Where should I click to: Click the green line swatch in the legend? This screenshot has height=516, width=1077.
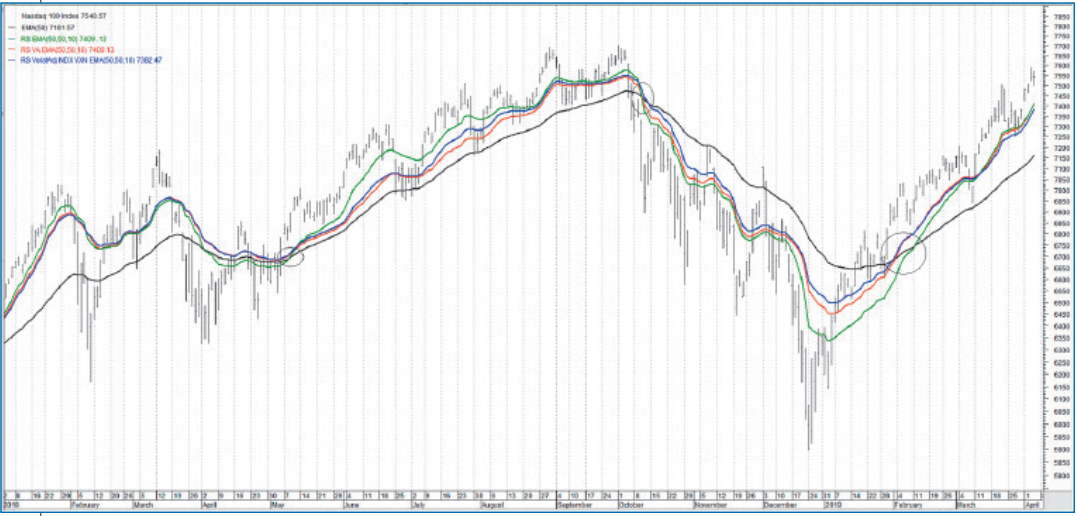click(x=11, y=38)
